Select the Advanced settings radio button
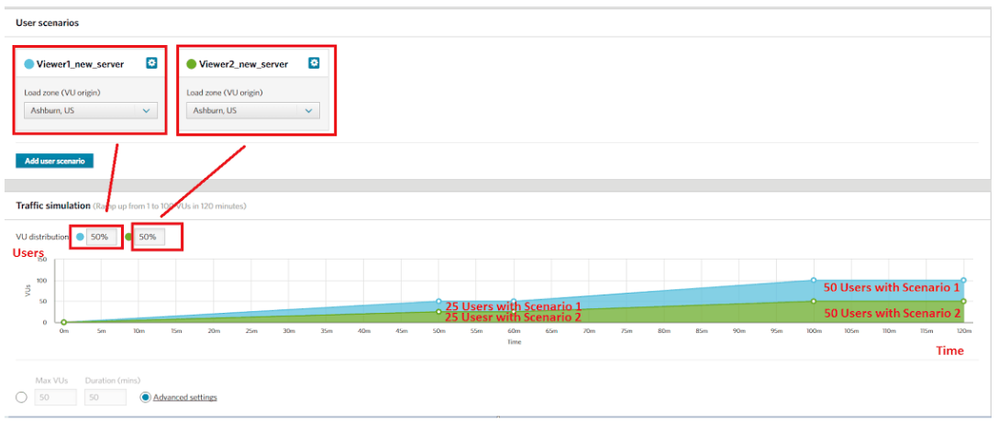The width and height of the screenshot is (998, 423). [x=146, y=397]
